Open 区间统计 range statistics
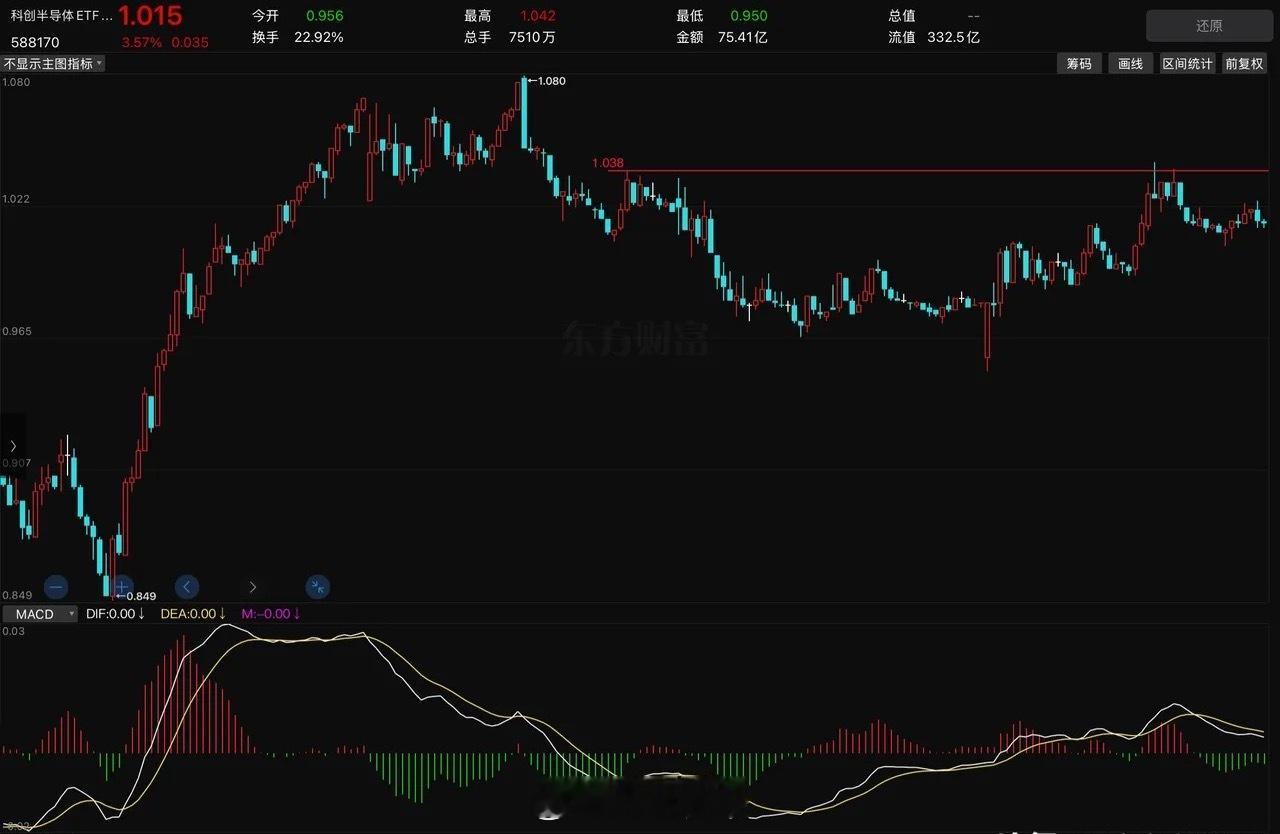Screen dimensions: 1280x834 click(1187, 63)
